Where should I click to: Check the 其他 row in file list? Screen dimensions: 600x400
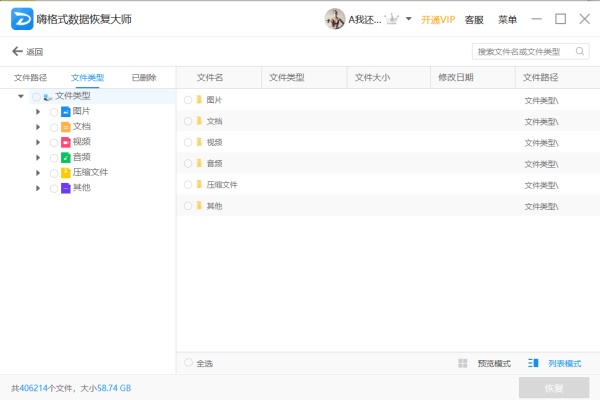(188, 206)
